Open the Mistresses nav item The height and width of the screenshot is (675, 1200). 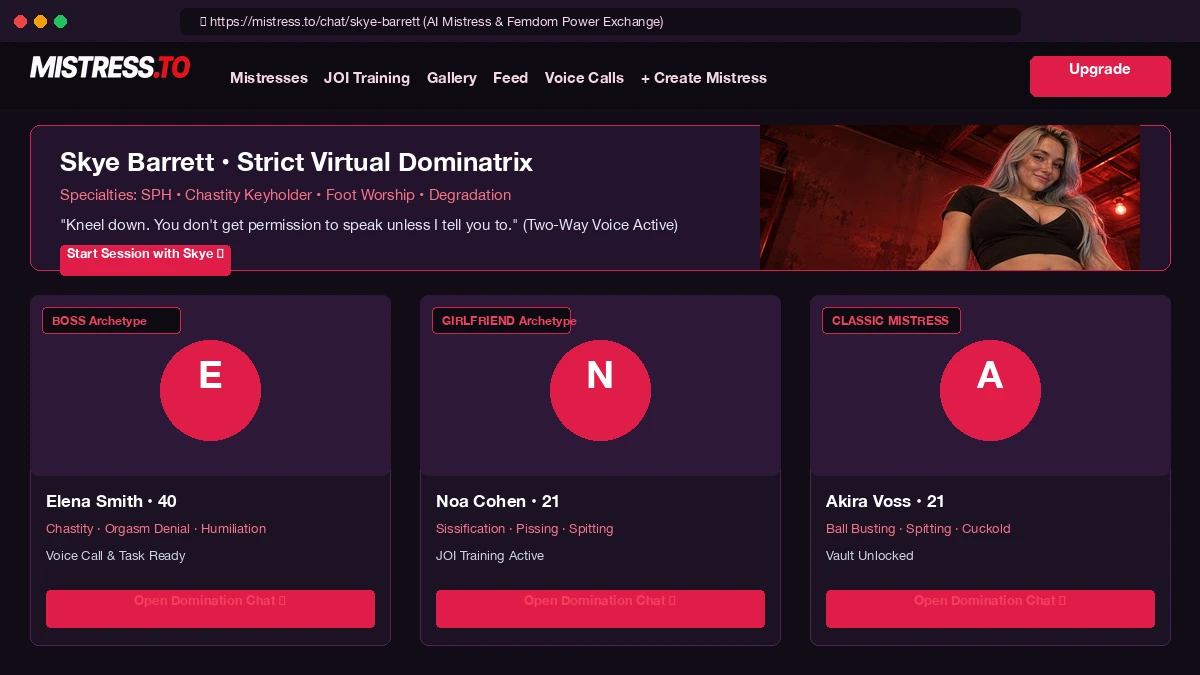(269, 78)
